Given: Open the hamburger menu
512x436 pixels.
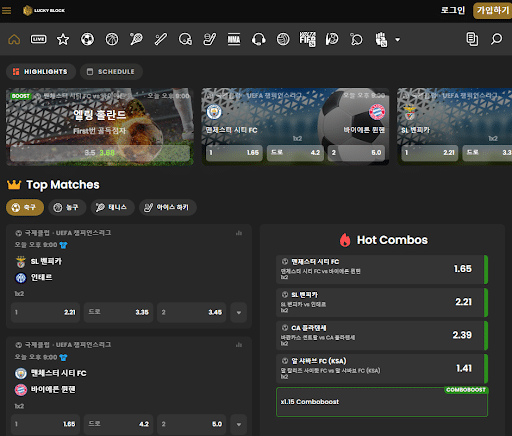Looking at the screenshot, I should 6,11.
